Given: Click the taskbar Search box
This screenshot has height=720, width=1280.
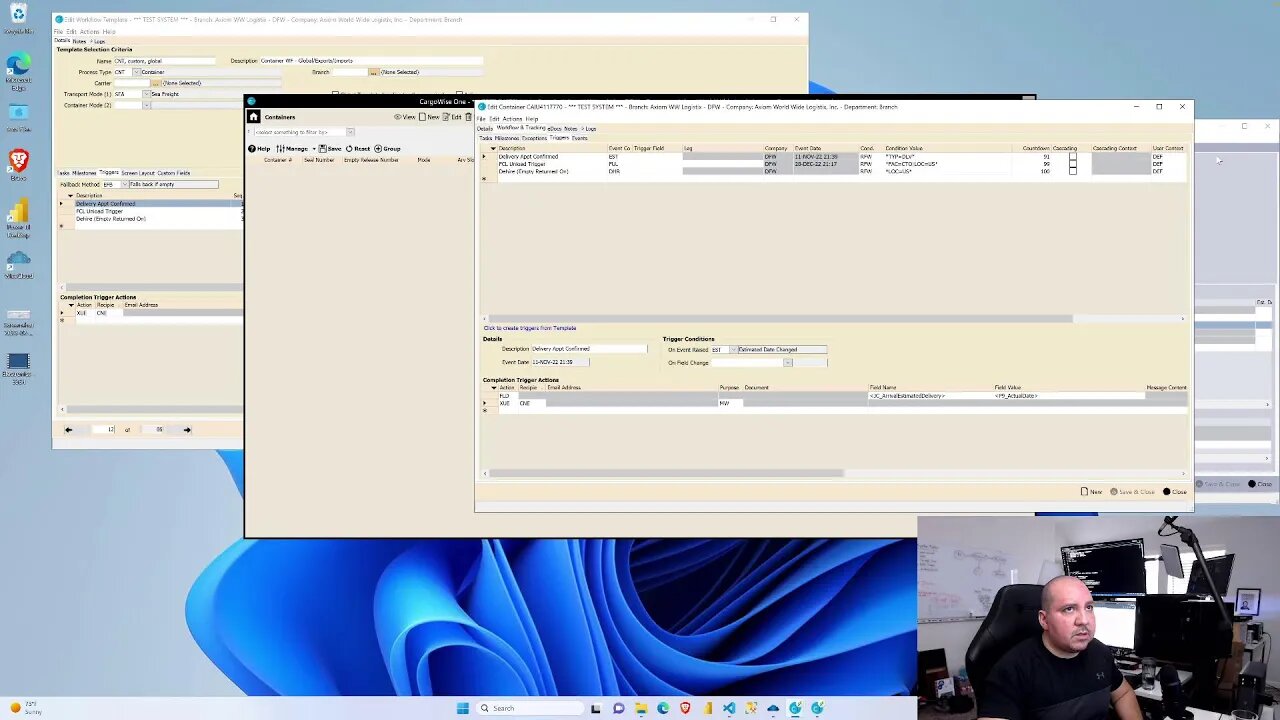Looking at the screenshot, I should click(x=528, y=708).
